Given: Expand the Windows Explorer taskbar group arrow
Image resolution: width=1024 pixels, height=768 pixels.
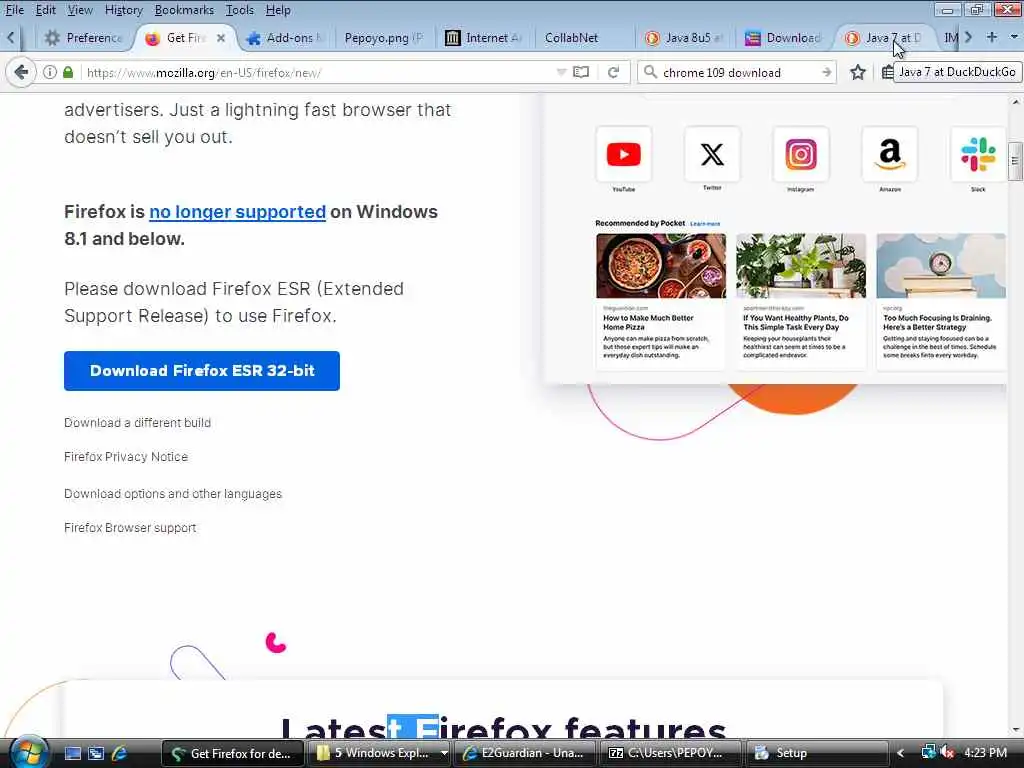Looking at the screenshot, I should click(444, 753).
